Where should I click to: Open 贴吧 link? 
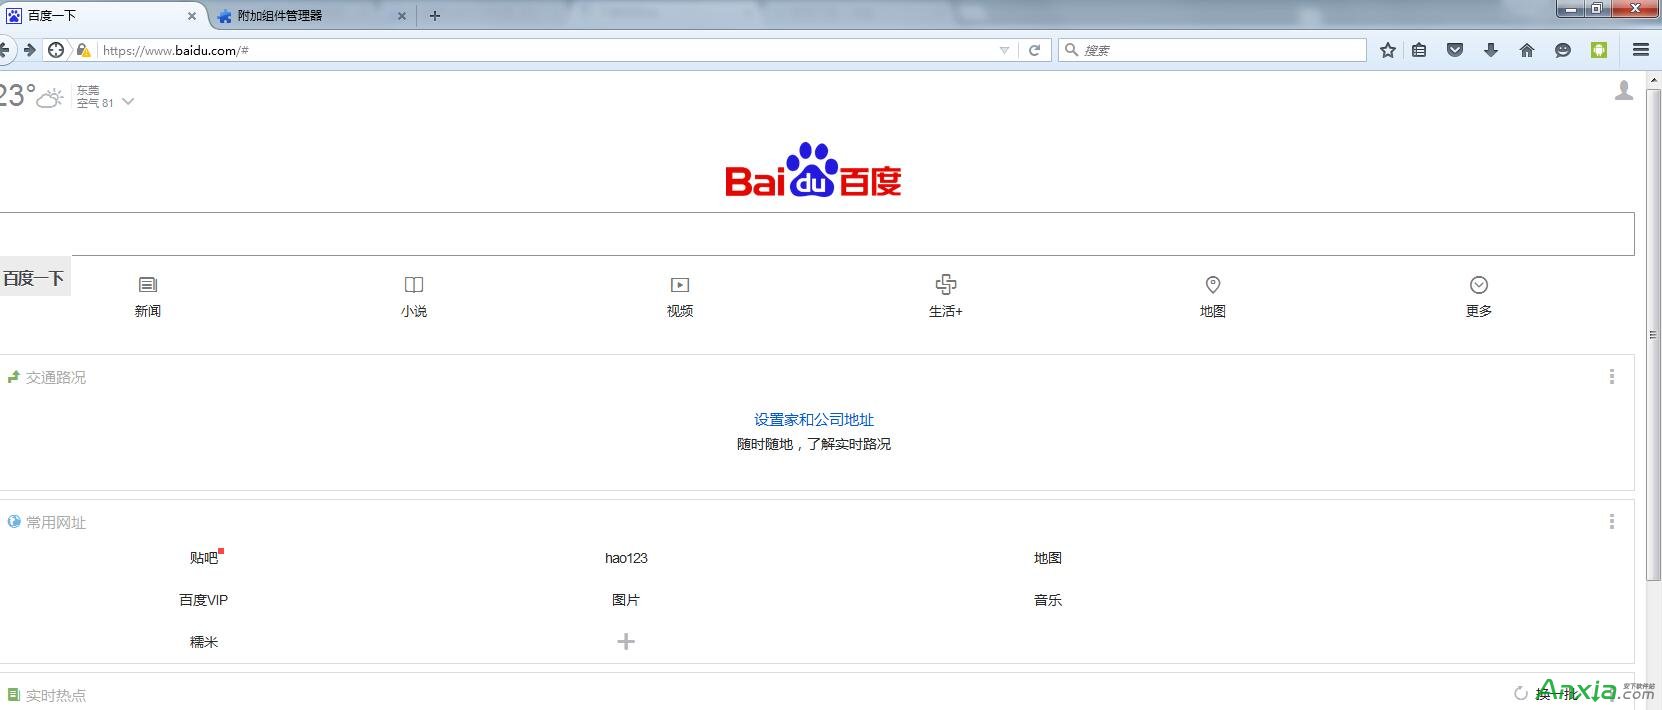(204, 558)
